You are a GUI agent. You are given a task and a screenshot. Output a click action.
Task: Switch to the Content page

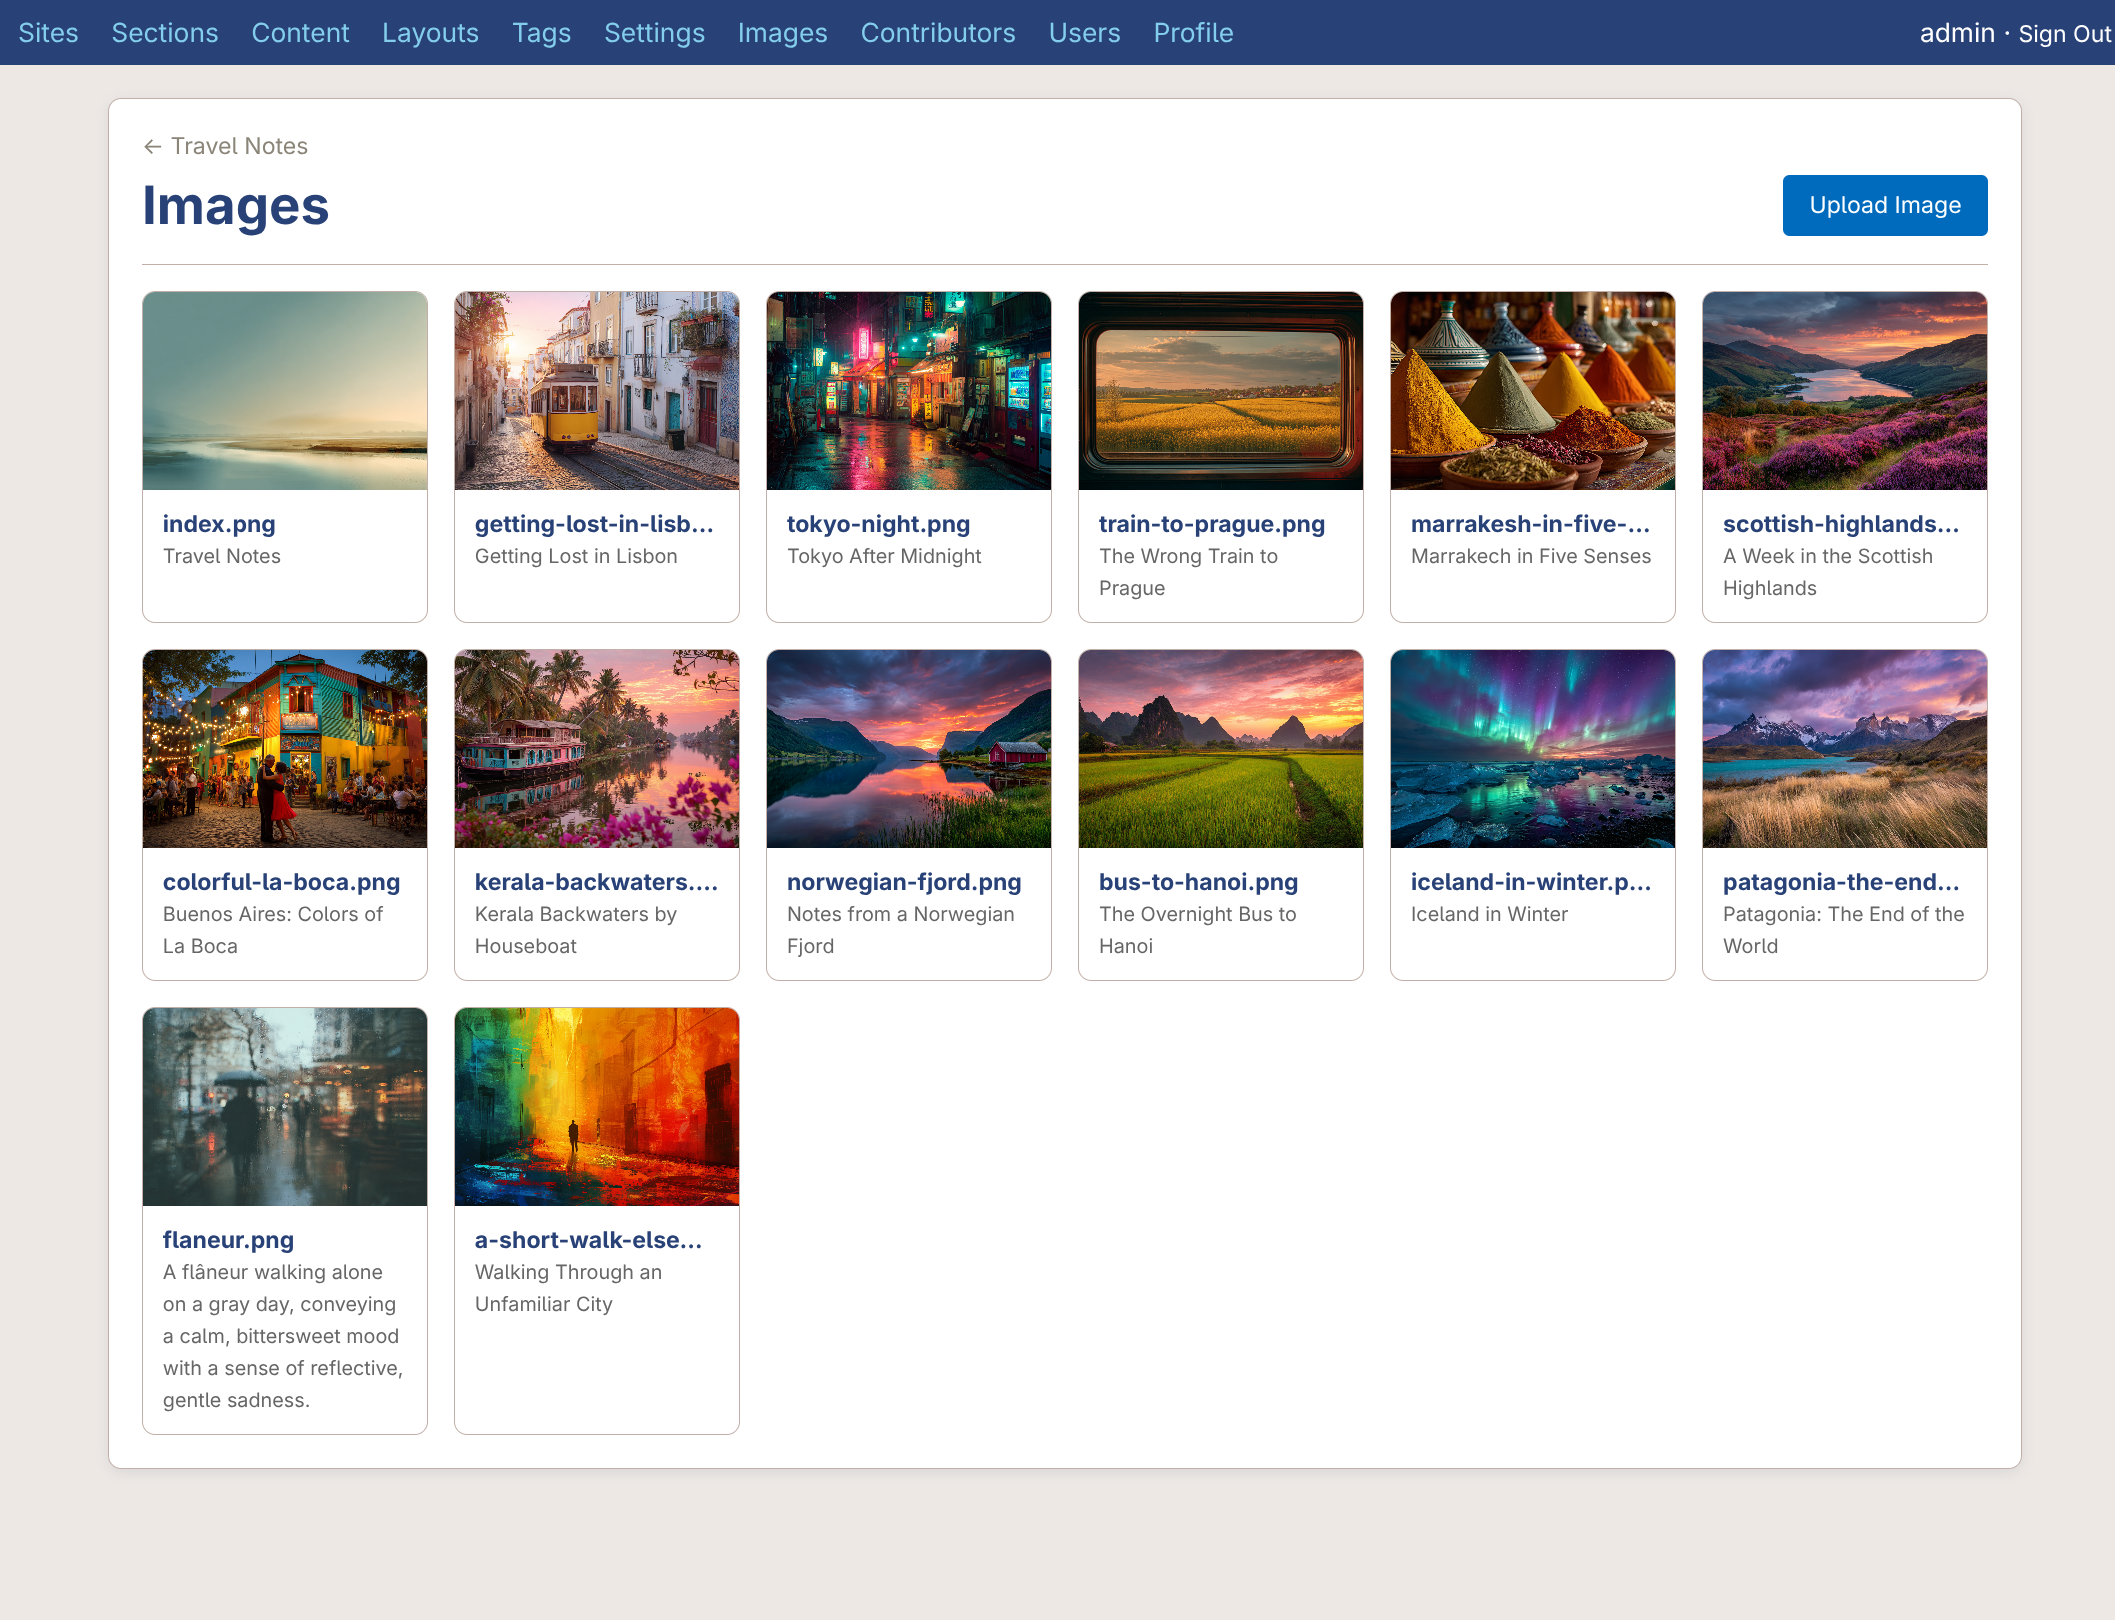(300, 32)
